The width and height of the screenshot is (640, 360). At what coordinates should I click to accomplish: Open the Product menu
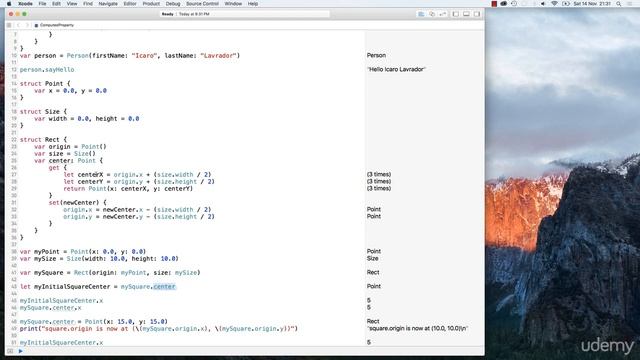[151, 4]
